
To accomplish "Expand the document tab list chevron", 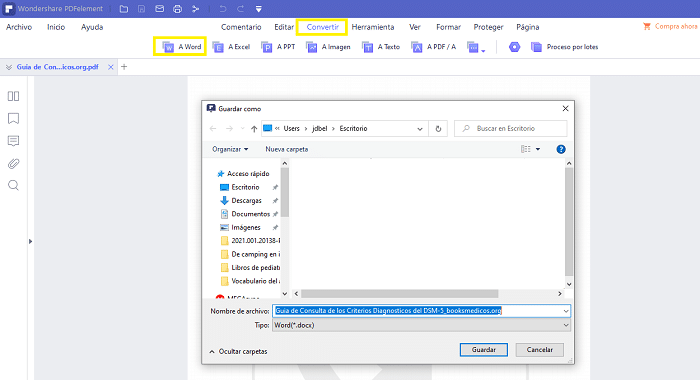I will pyautogui.click(x=8, y=67).
